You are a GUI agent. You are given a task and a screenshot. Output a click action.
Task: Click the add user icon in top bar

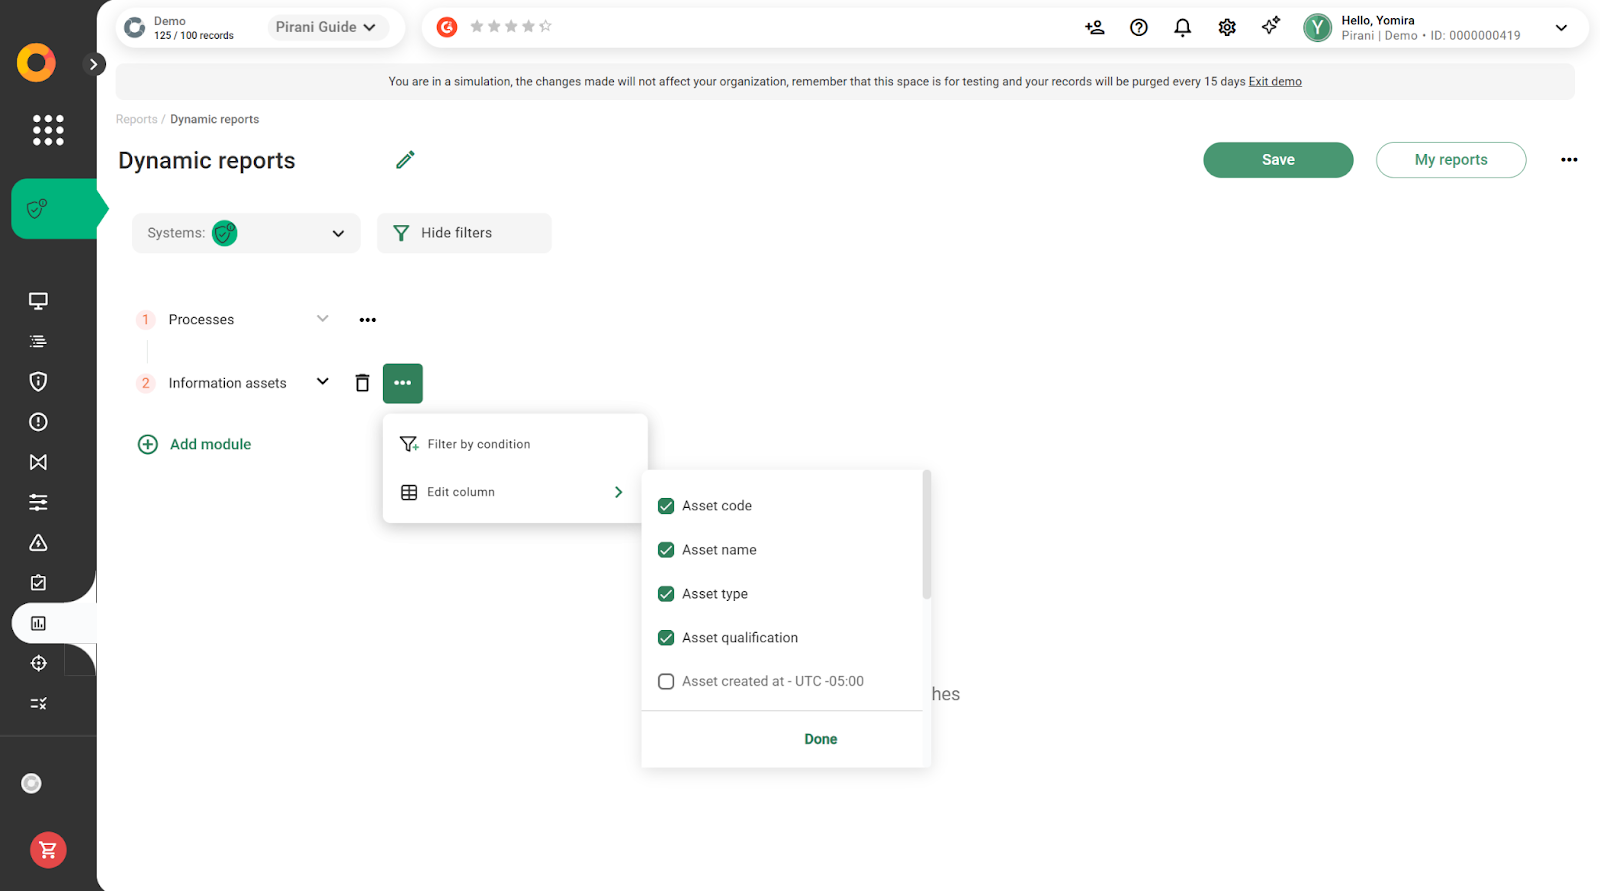pos(1094,28)
